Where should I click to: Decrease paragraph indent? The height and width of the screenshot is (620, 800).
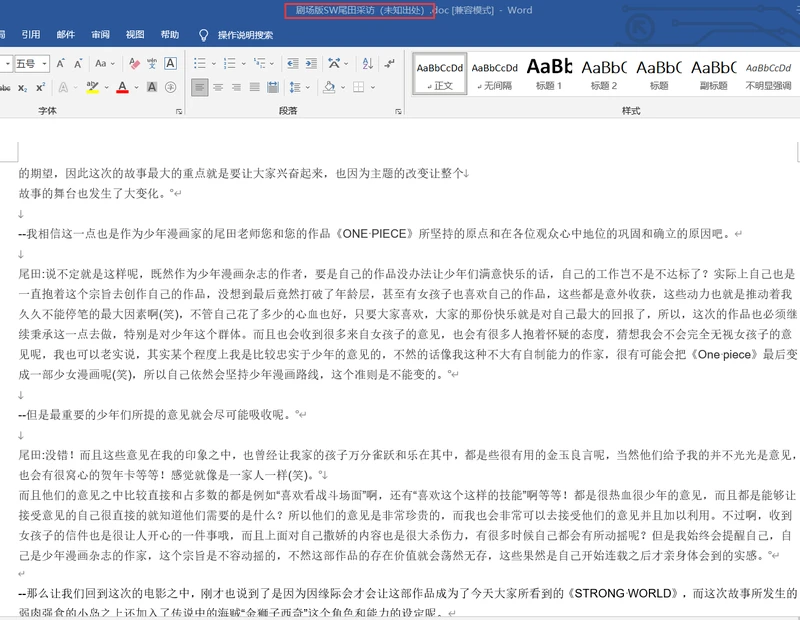pyautogui.click(x=293, y=63)
